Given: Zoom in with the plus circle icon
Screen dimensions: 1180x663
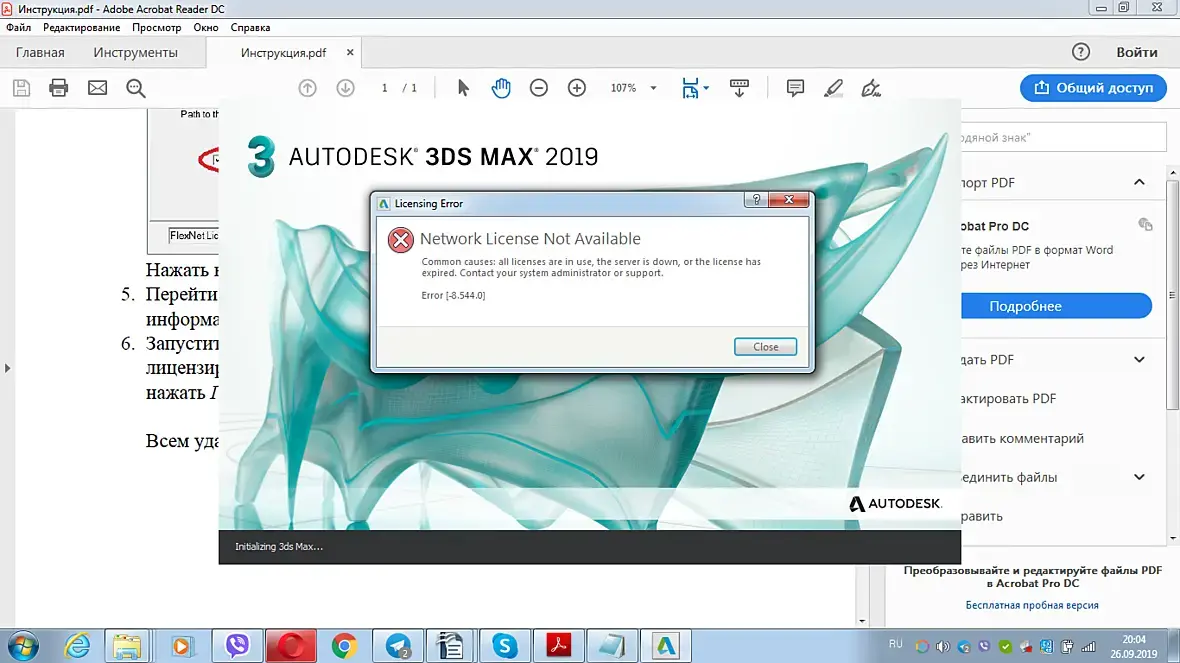Looking at the screenshot, I should tap(576, 88).
